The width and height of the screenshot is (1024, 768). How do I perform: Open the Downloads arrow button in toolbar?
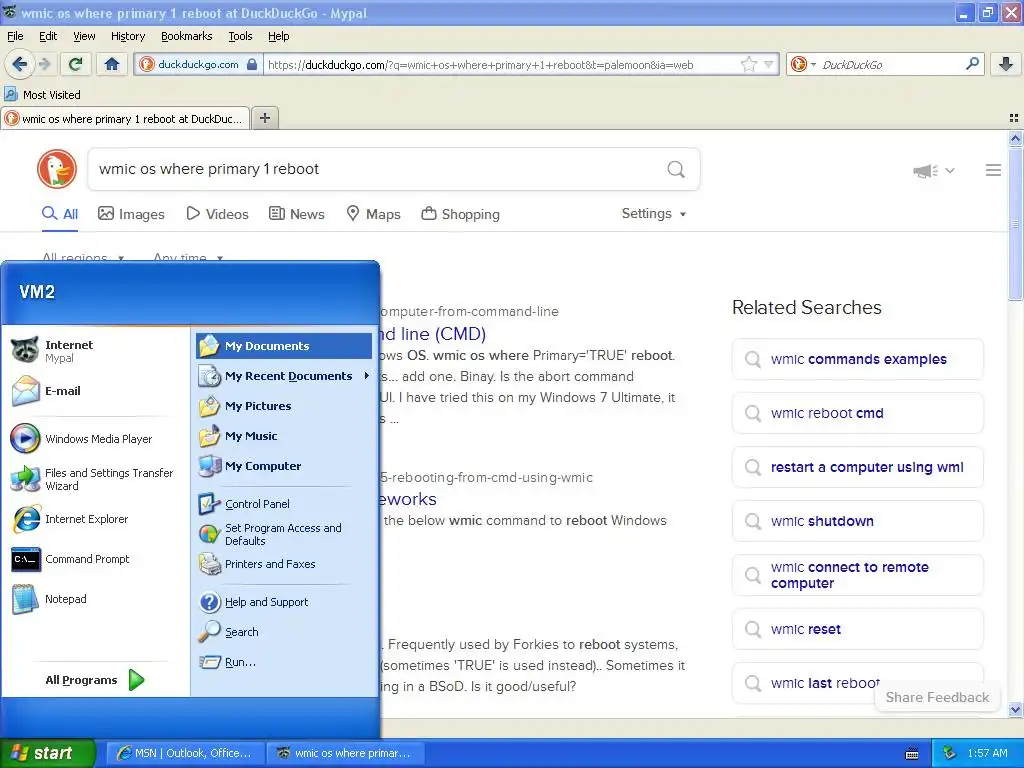click(x=1006, y=64)
